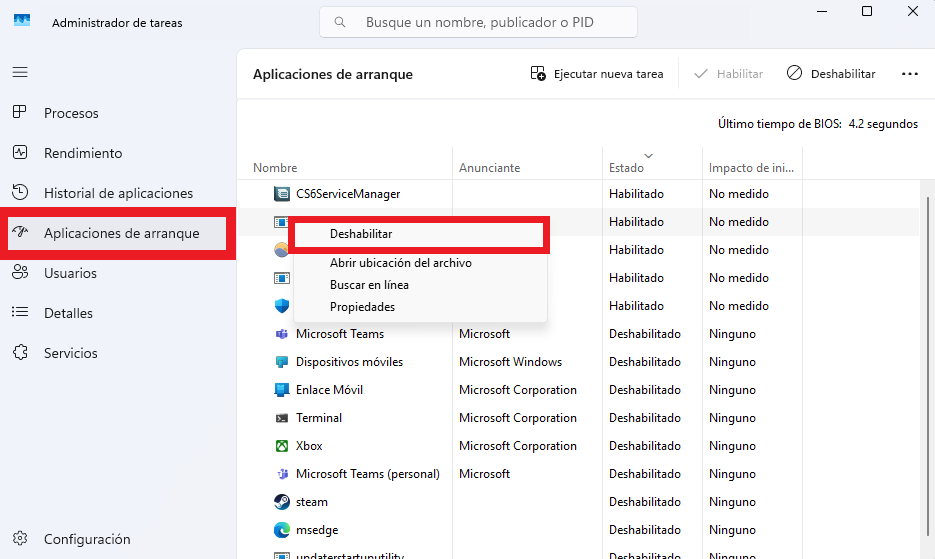Select the CS6ServiceManager row name
The image size is (935, 559).
click(x=348, y=193)
